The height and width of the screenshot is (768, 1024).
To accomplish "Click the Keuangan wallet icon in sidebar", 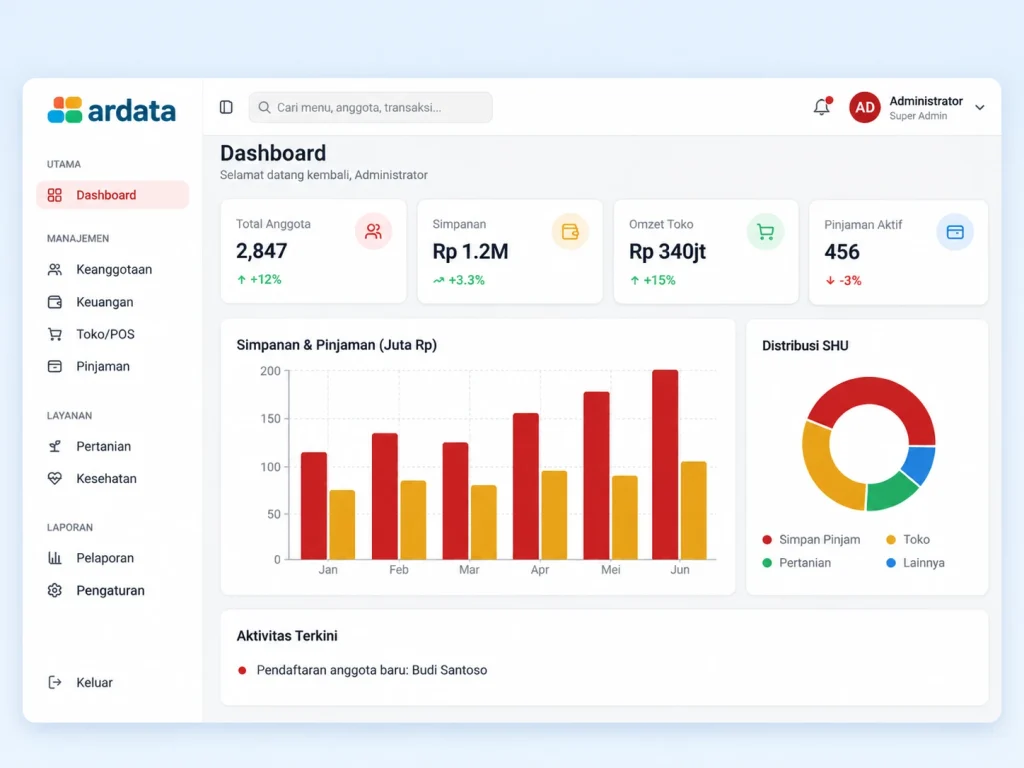I will pos(55,302).
